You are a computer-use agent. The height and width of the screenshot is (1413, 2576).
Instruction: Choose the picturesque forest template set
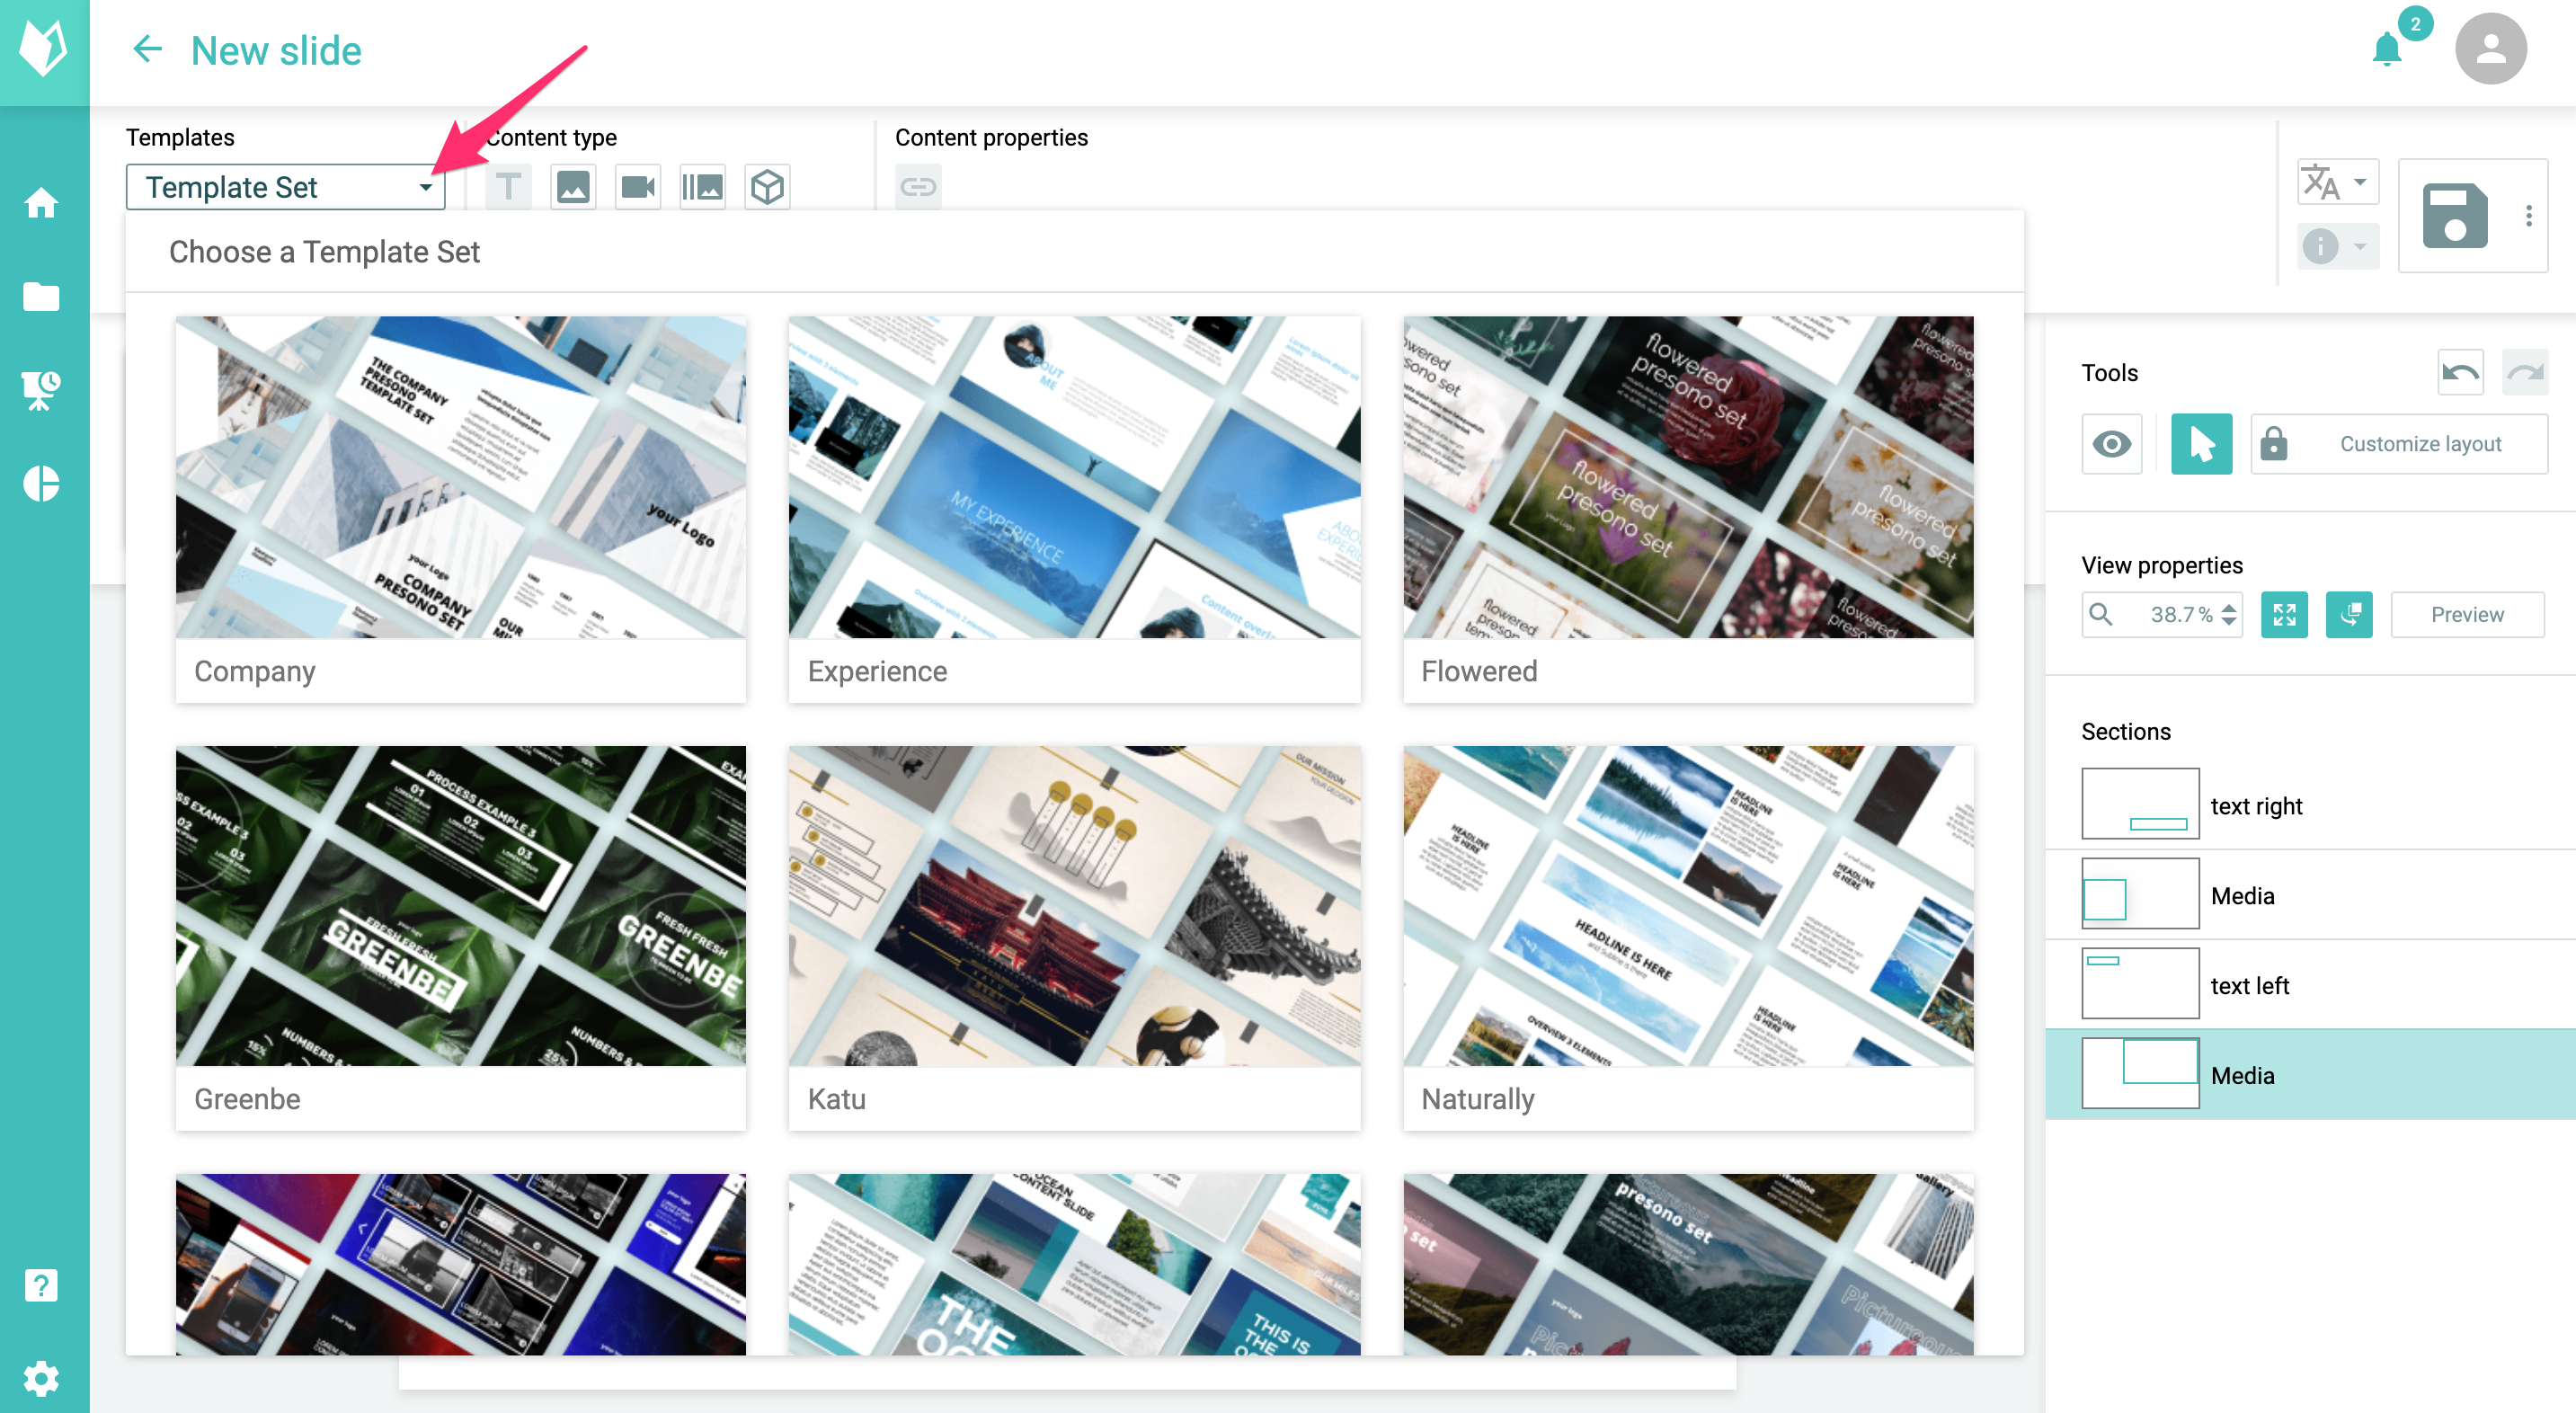coord(1688,1264)
